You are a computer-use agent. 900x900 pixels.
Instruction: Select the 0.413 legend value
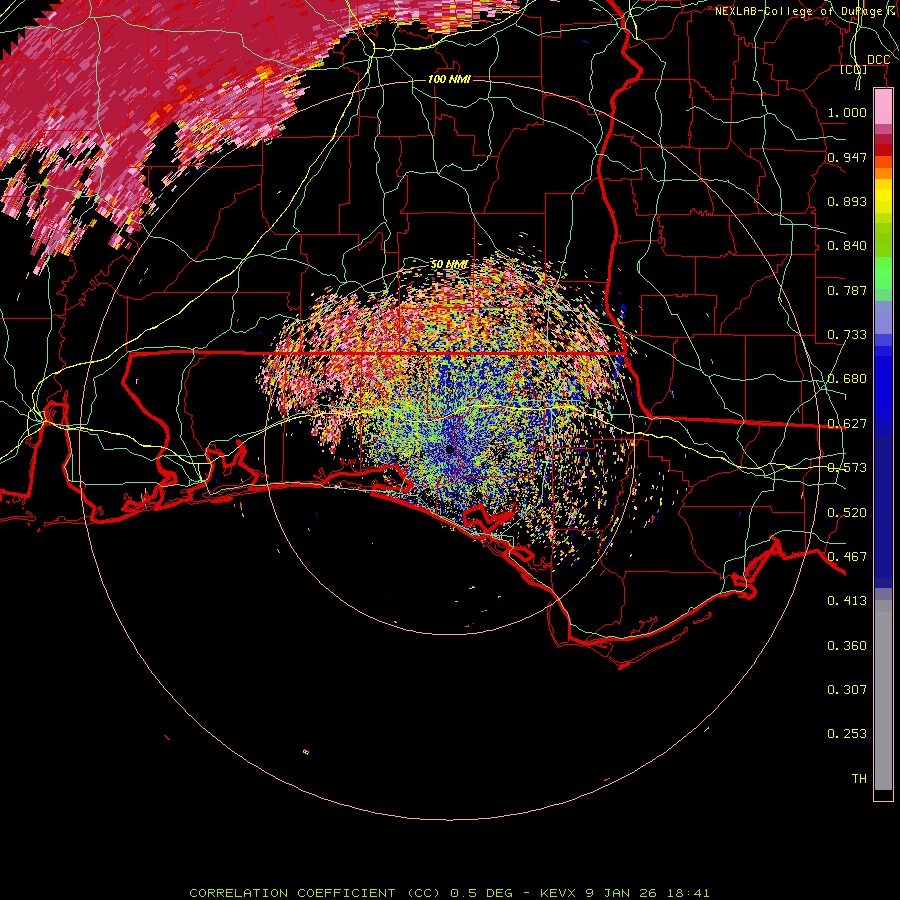847,601
